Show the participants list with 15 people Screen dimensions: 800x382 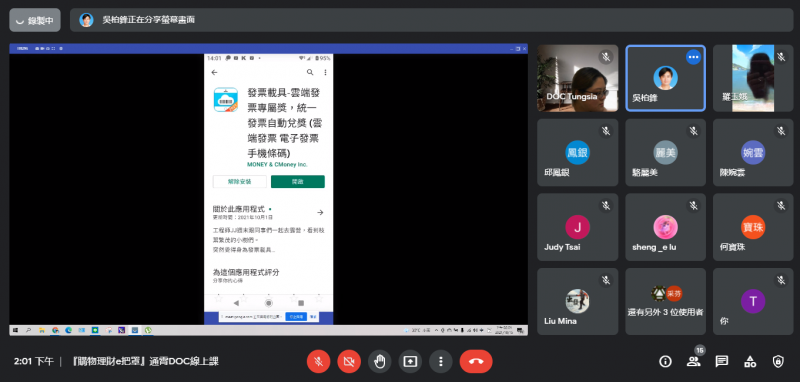pos(693,362)
